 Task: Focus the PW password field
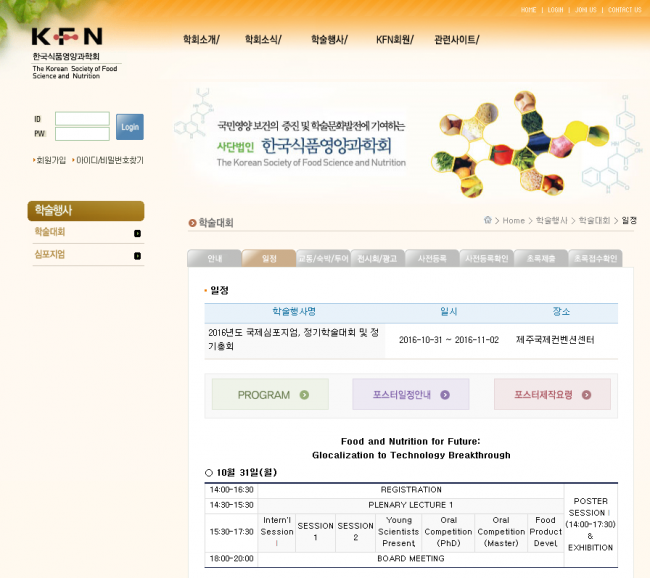[x=82, y=134]
